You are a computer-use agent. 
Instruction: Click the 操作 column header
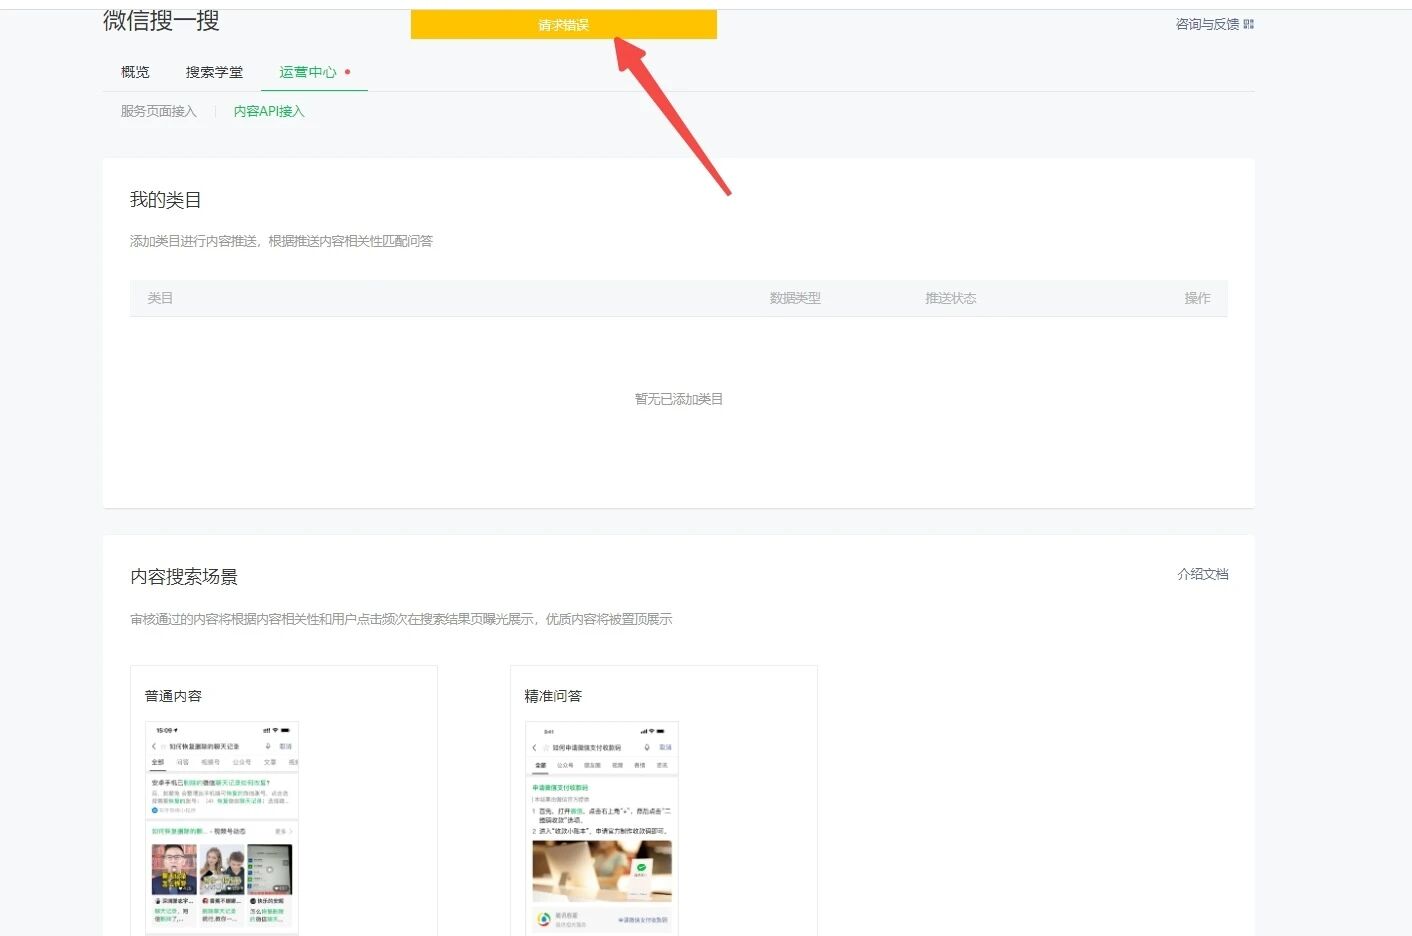tap(1197, 298)
